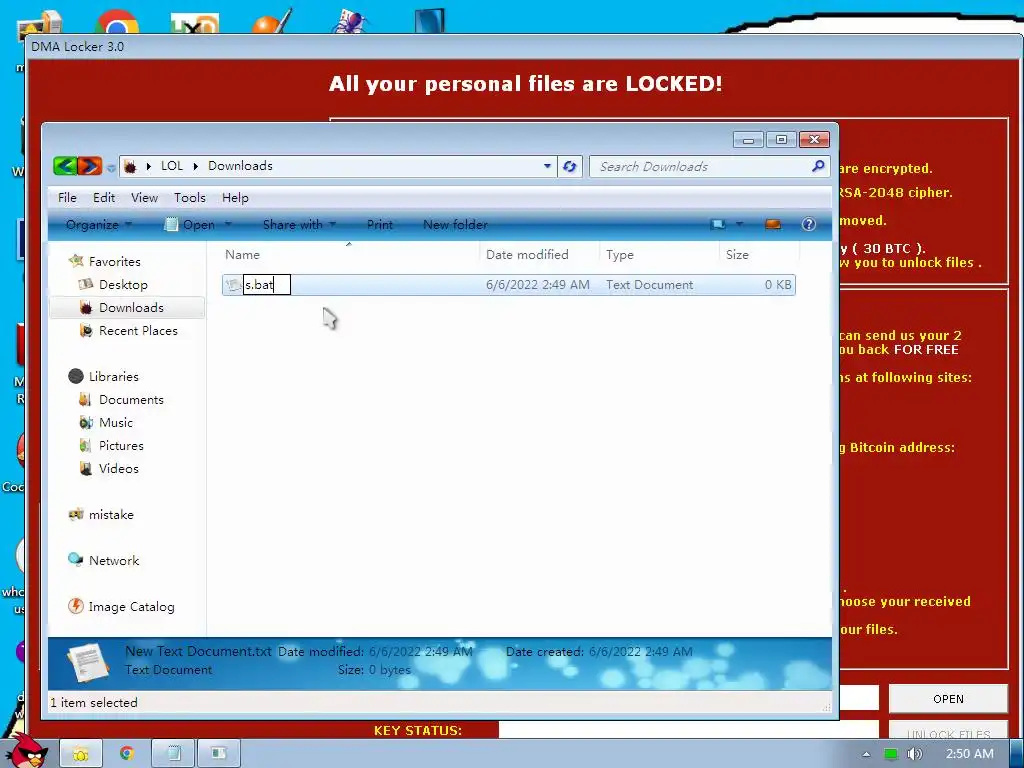Open Image Catalog in the navigation pane
The width and height of the screenshot is (1024, 768).
(x=131, y=607)
